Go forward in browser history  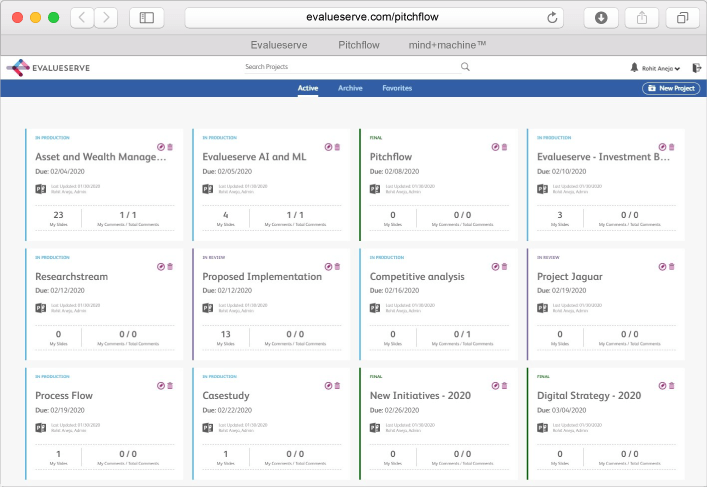point(106,18)
